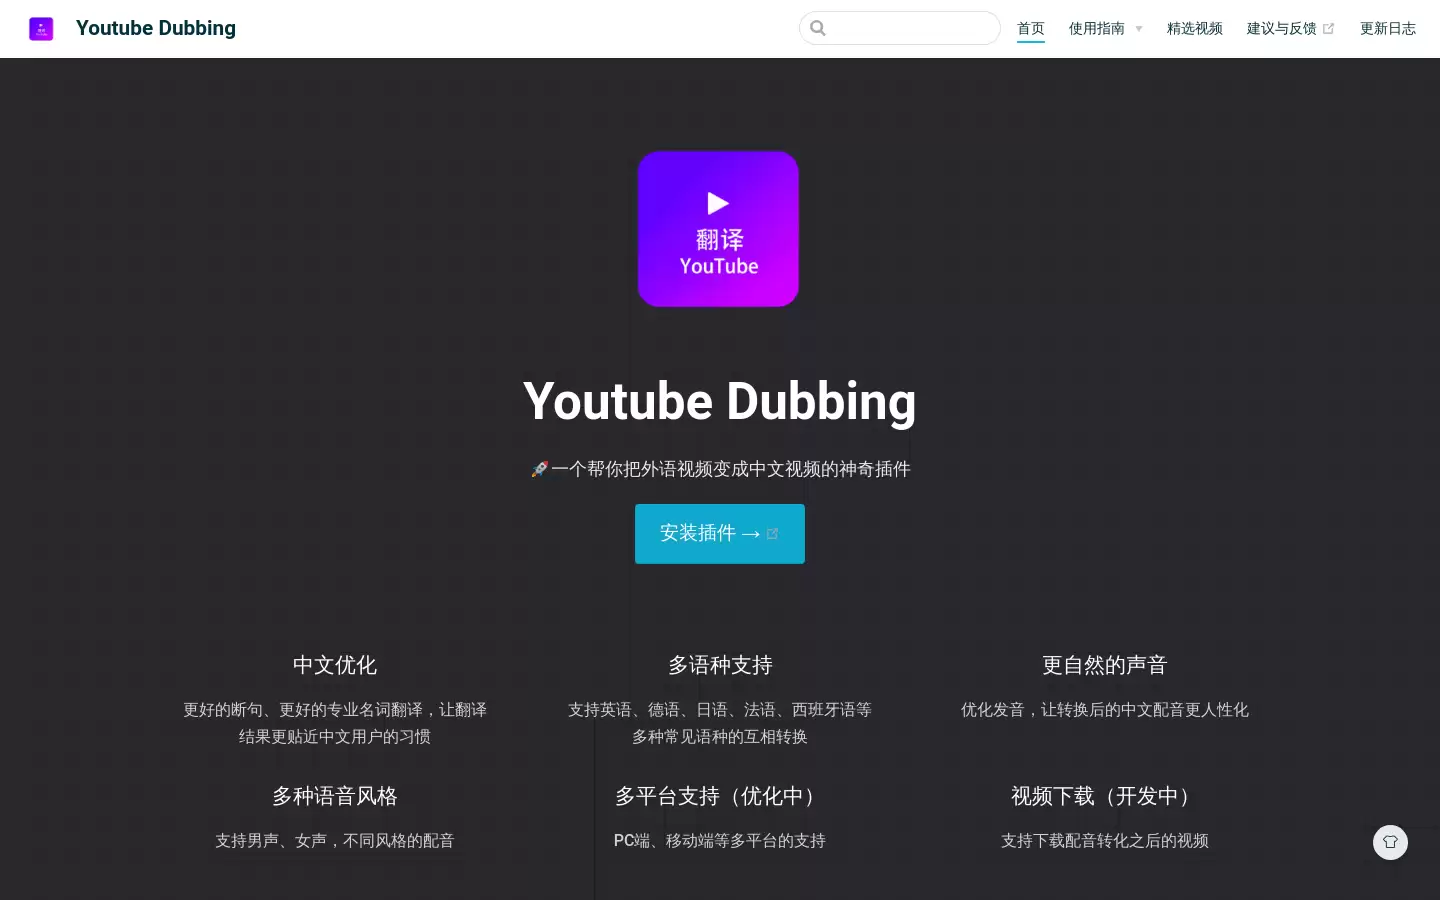The height and width of the screenshot is (900, 1440).
Task: Open the 更新日志 page
Action: [x=1387, y=29]
